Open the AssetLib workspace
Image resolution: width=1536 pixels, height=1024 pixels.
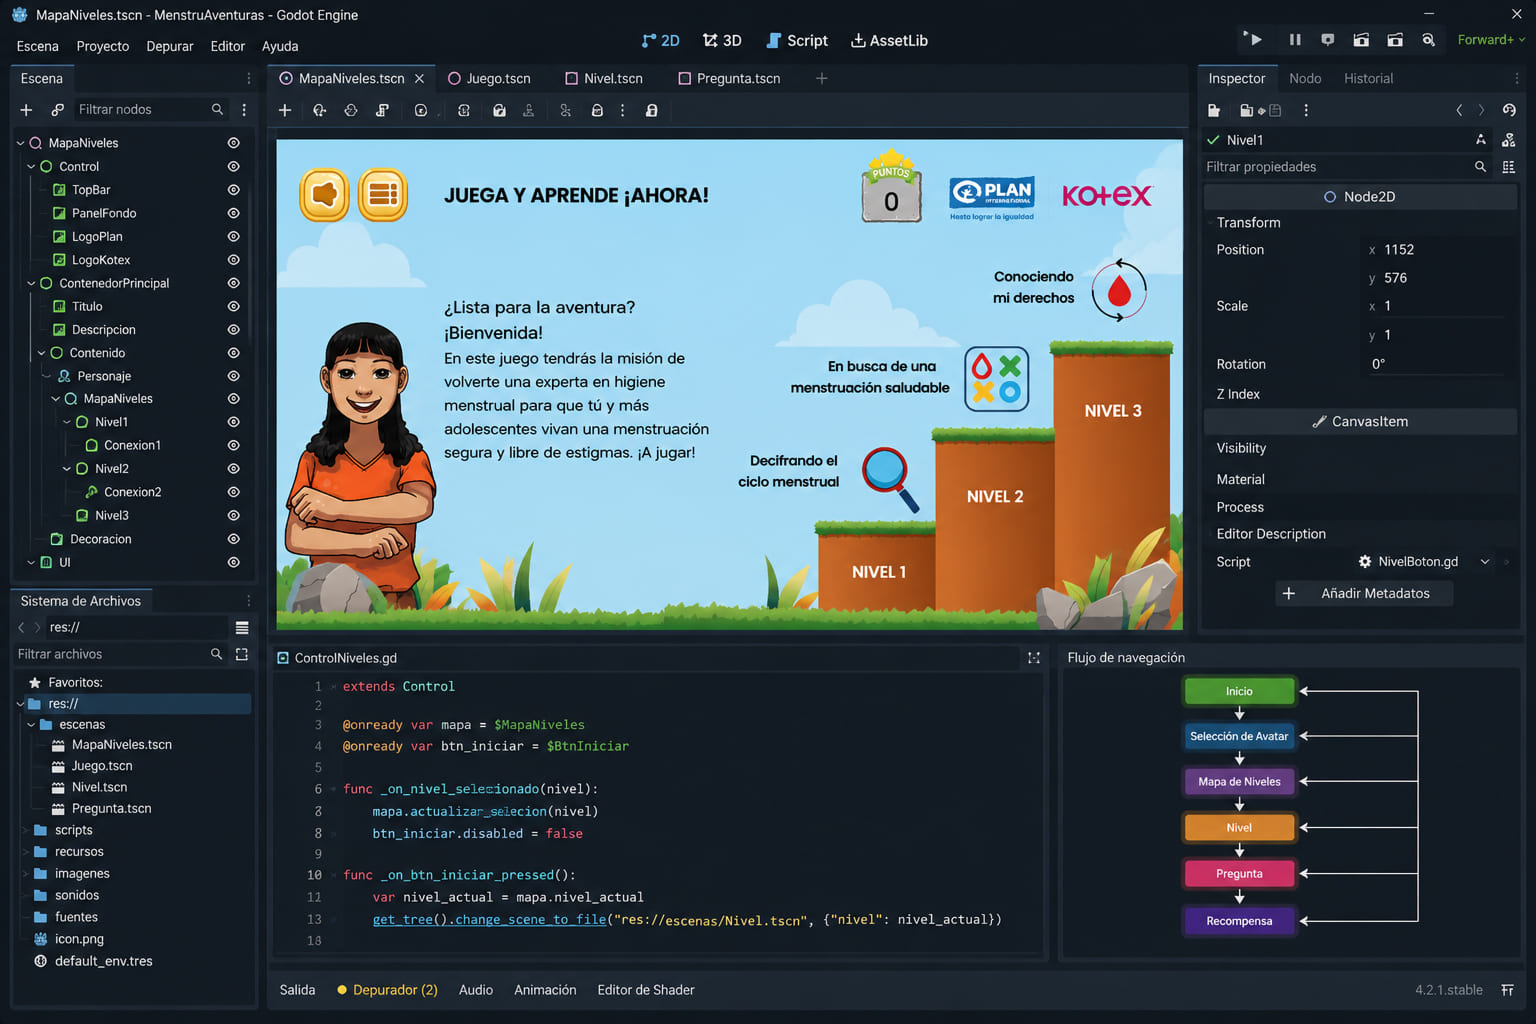889,40
